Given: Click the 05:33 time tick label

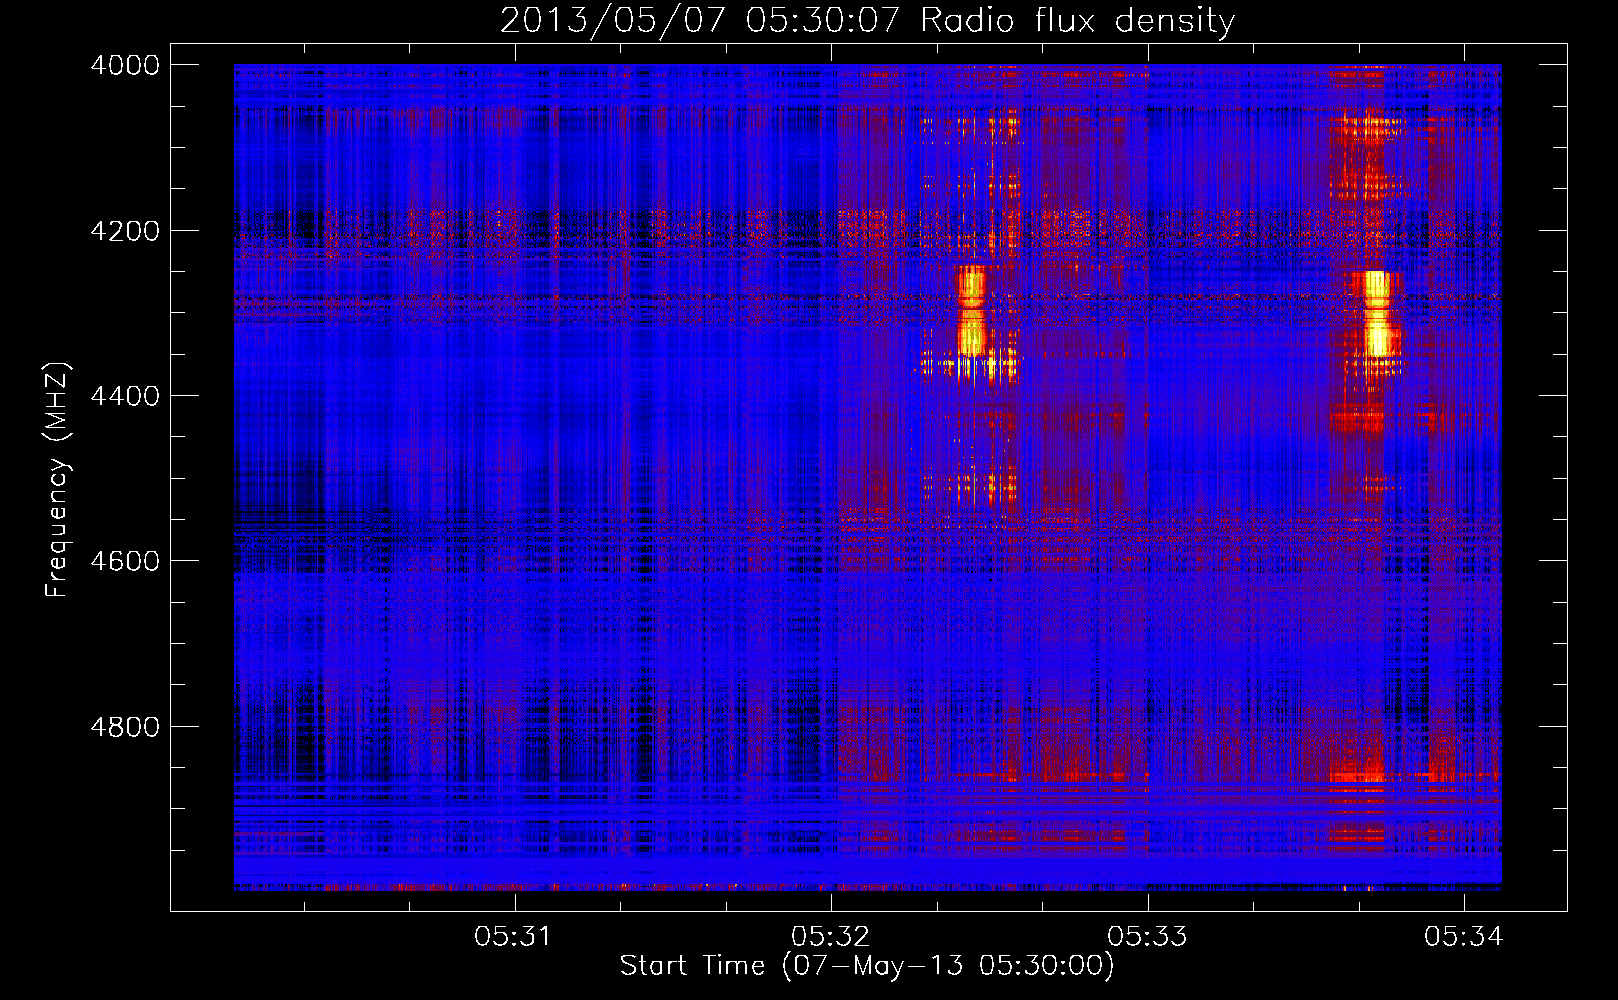Looking at the screenshot, I should pos(1146,937).
